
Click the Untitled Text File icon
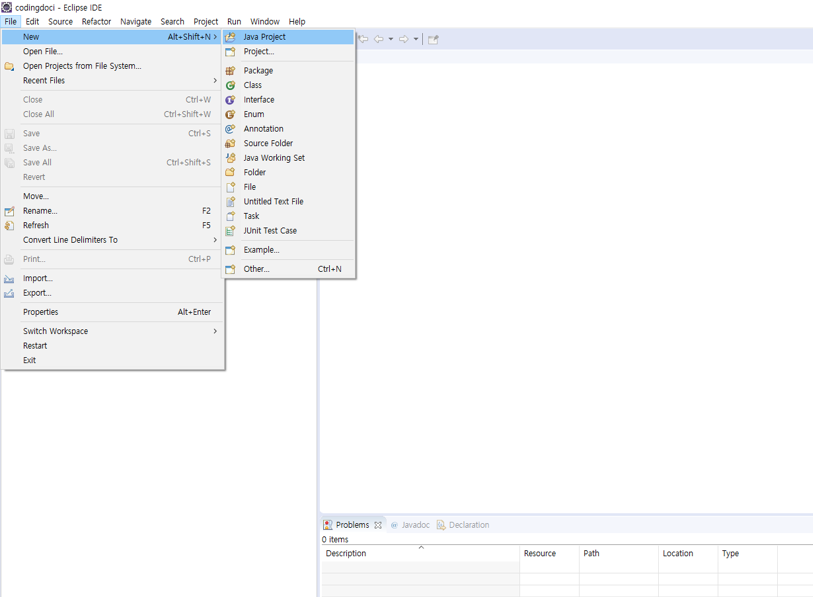(230, 201)
